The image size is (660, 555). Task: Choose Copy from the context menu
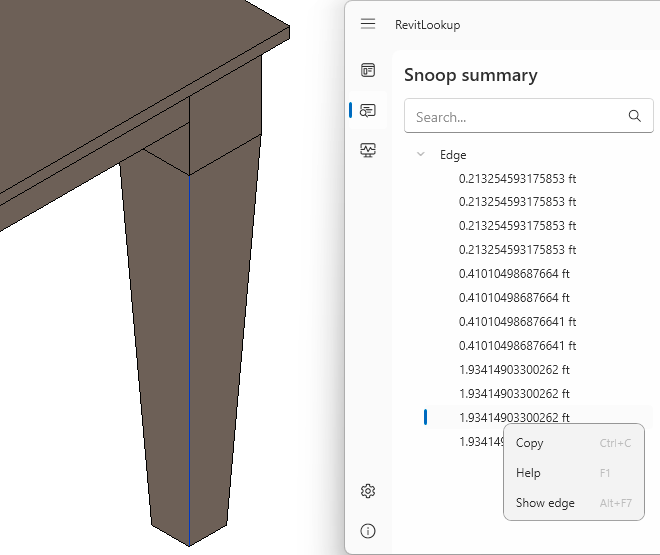(530, 443)
